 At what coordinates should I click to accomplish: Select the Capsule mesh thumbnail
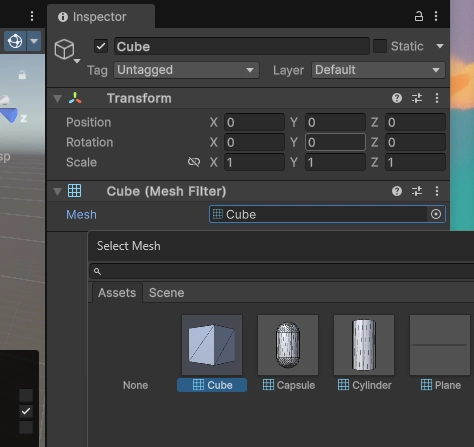(x=288, y=345)
